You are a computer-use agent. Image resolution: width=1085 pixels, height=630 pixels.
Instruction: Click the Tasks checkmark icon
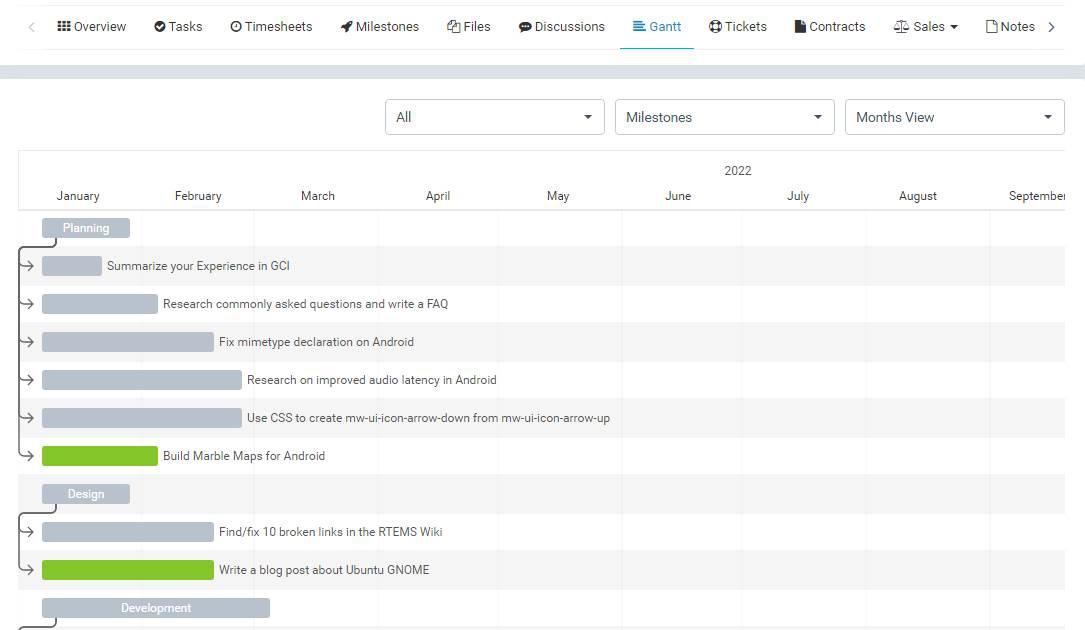(160, 27)
